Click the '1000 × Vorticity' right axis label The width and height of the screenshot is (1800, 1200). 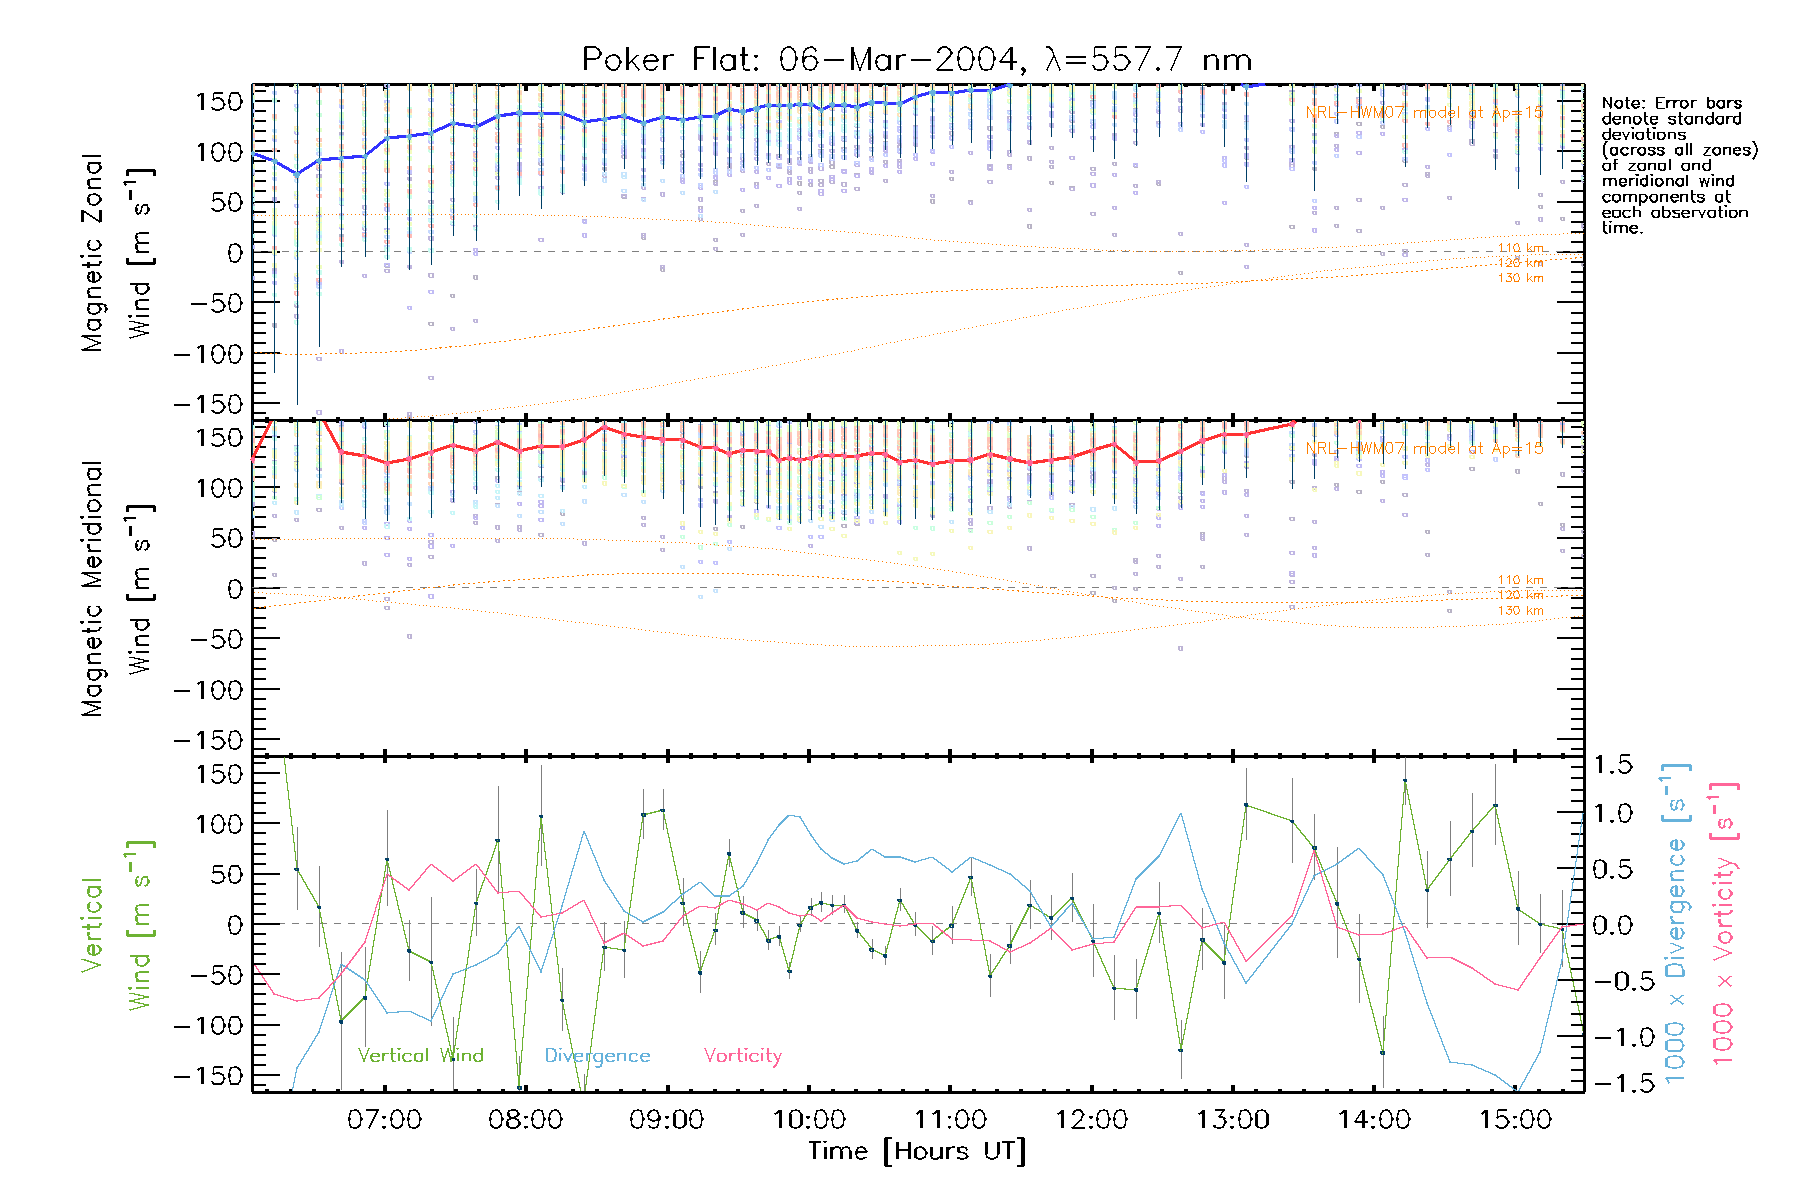[1723, 925]
